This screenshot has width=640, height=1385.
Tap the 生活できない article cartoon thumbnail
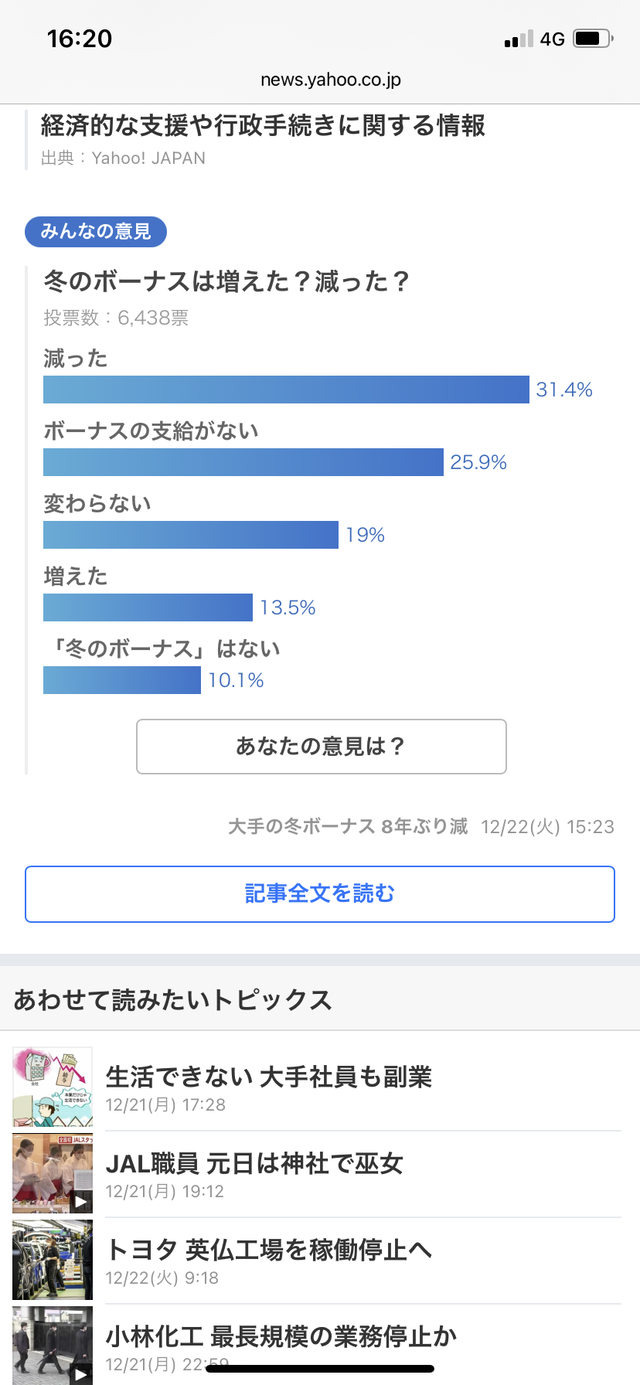tap(52, 1087)
